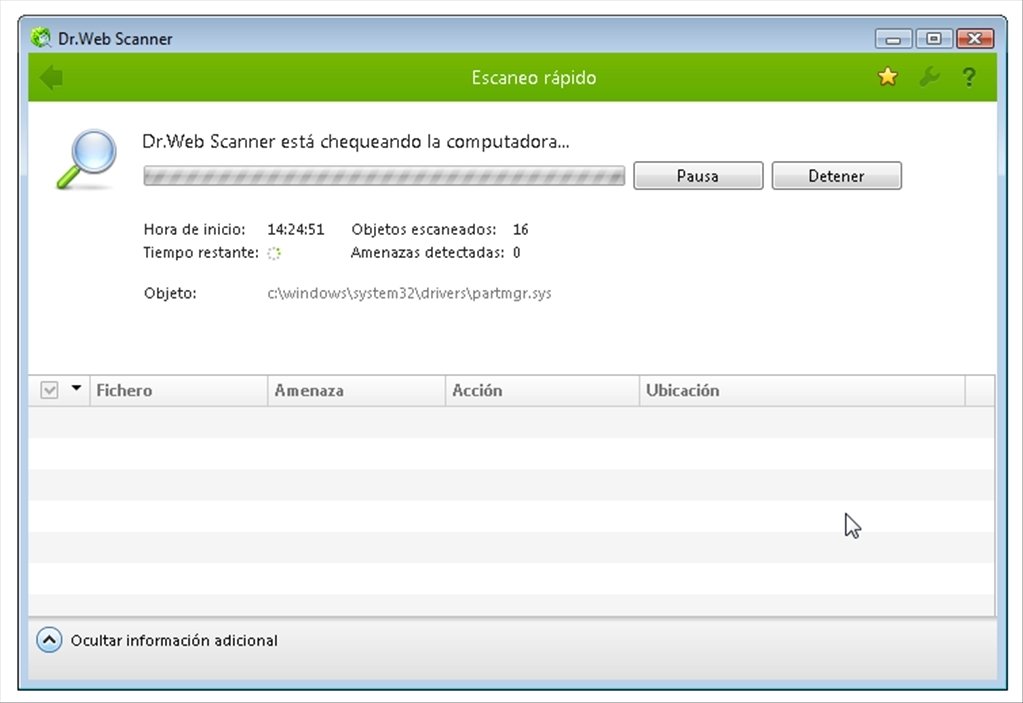This screenshot has height=703, width=1023.
Task: Toggle the select-all checkbox in table header
Action: click(x=49, y=390)
